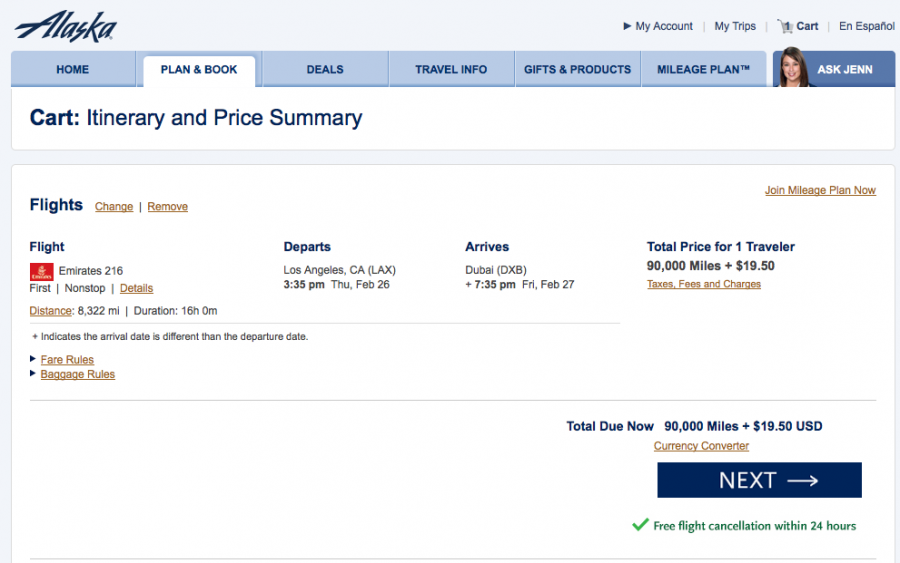Click Join Mileage Plan Now link
Image resolution: width=900 pixels, height=563 pixels.
point(820,190)
